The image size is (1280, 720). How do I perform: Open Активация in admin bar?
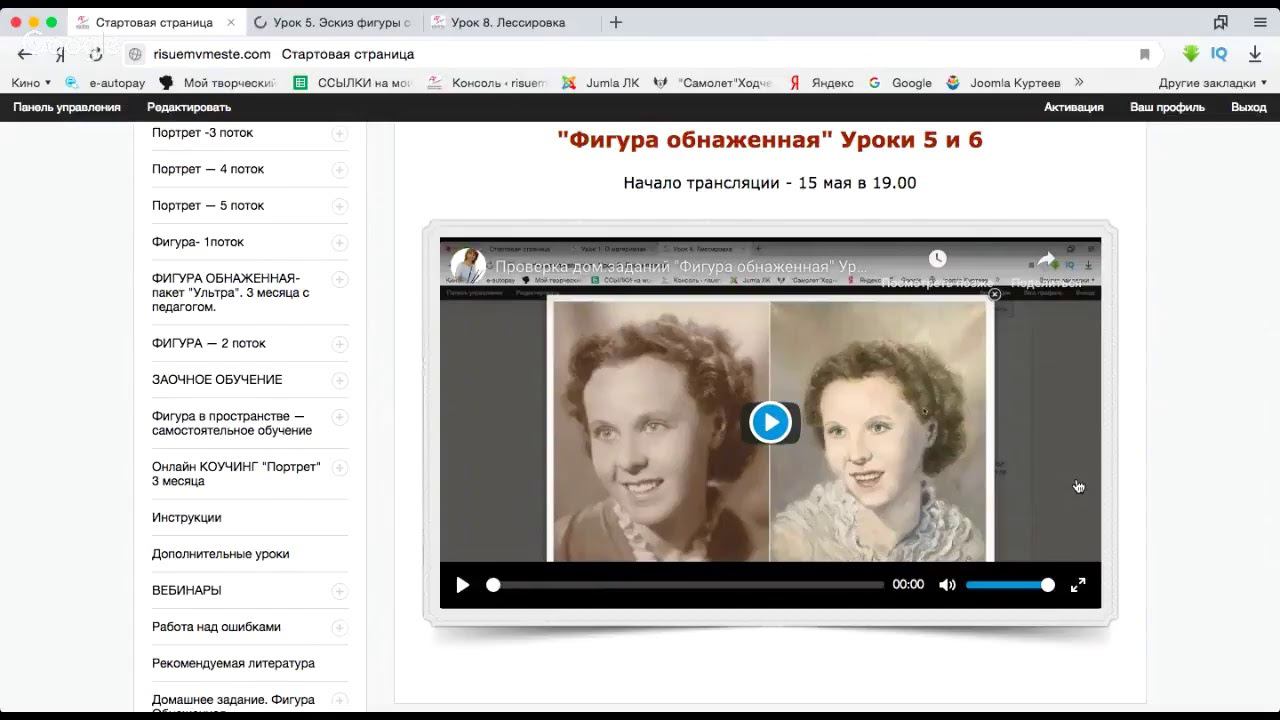click(x=1074, y=107)
